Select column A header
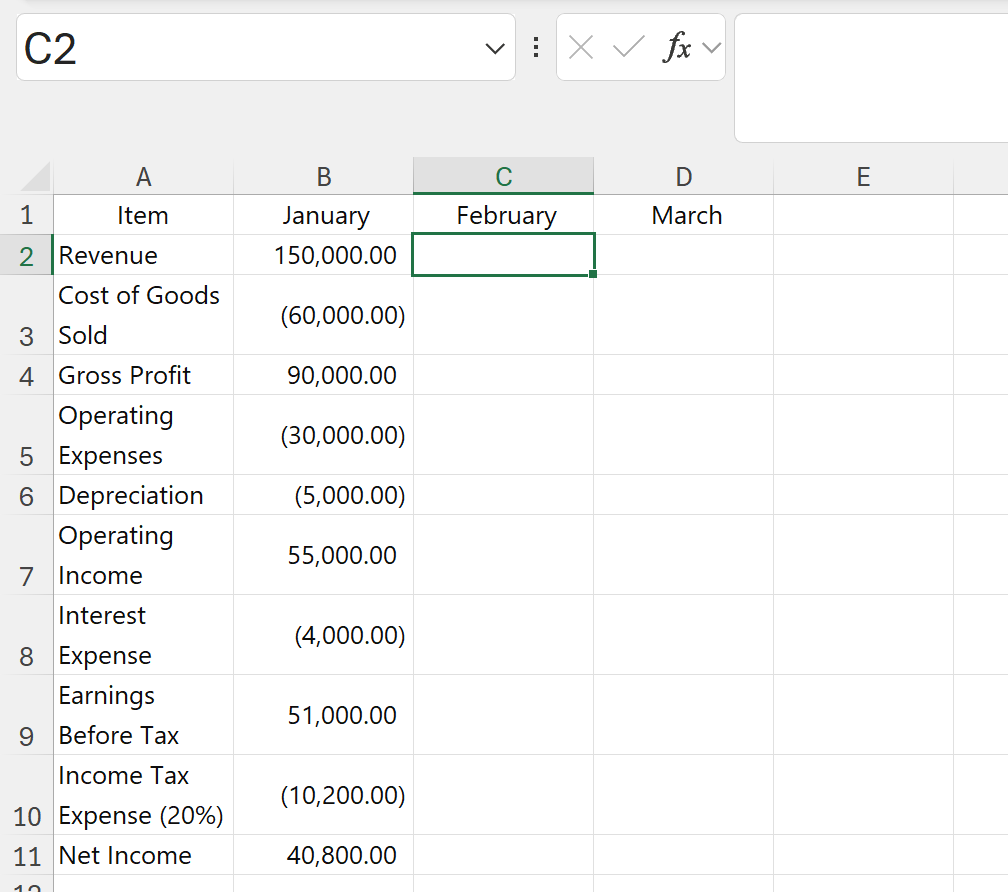 (143, 177)
